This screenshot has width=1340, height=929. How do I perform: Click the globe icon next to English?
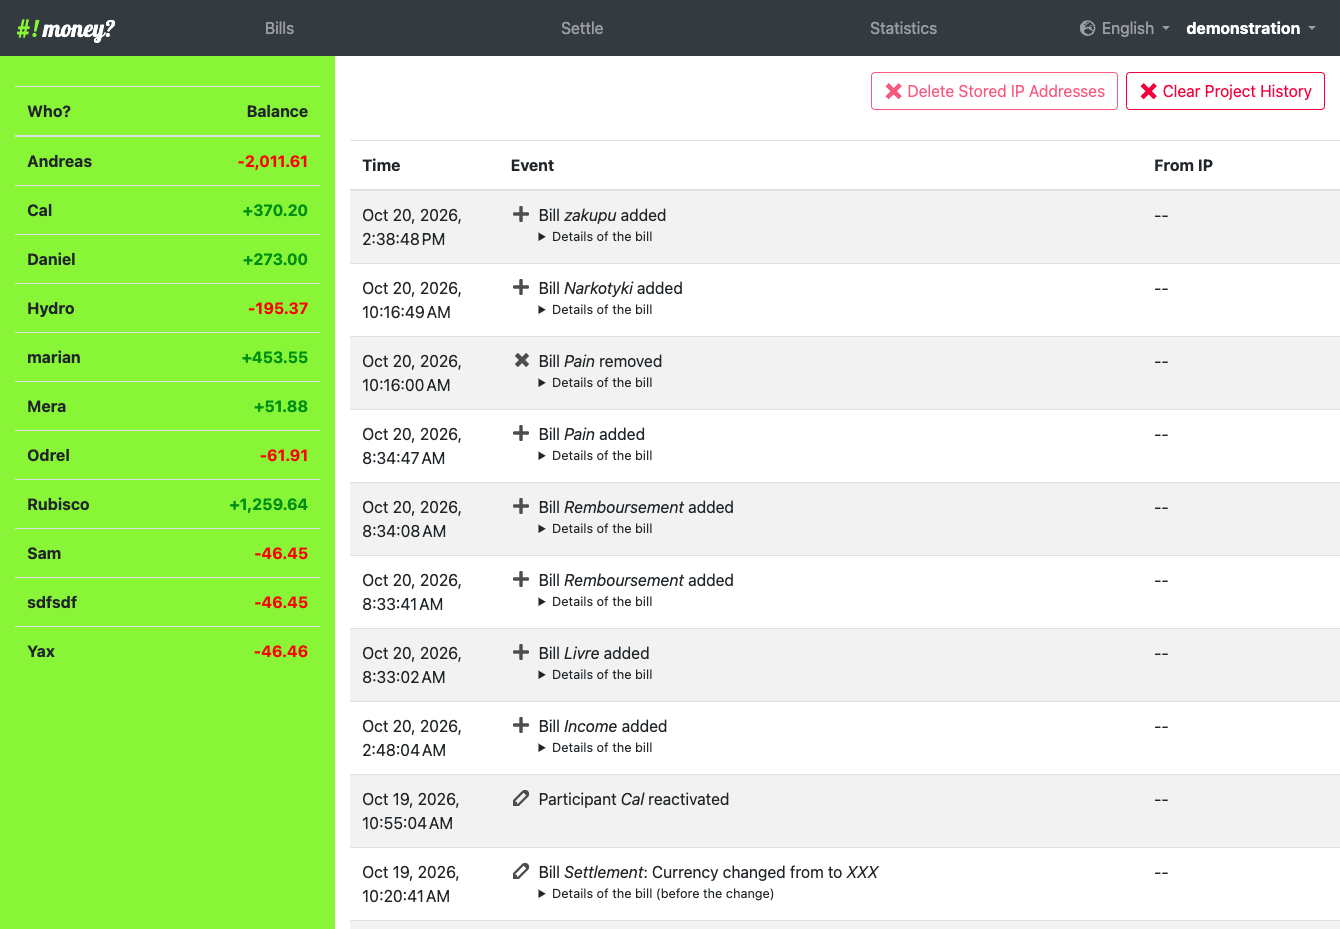pyautogui.click(x=1088, y=28)
